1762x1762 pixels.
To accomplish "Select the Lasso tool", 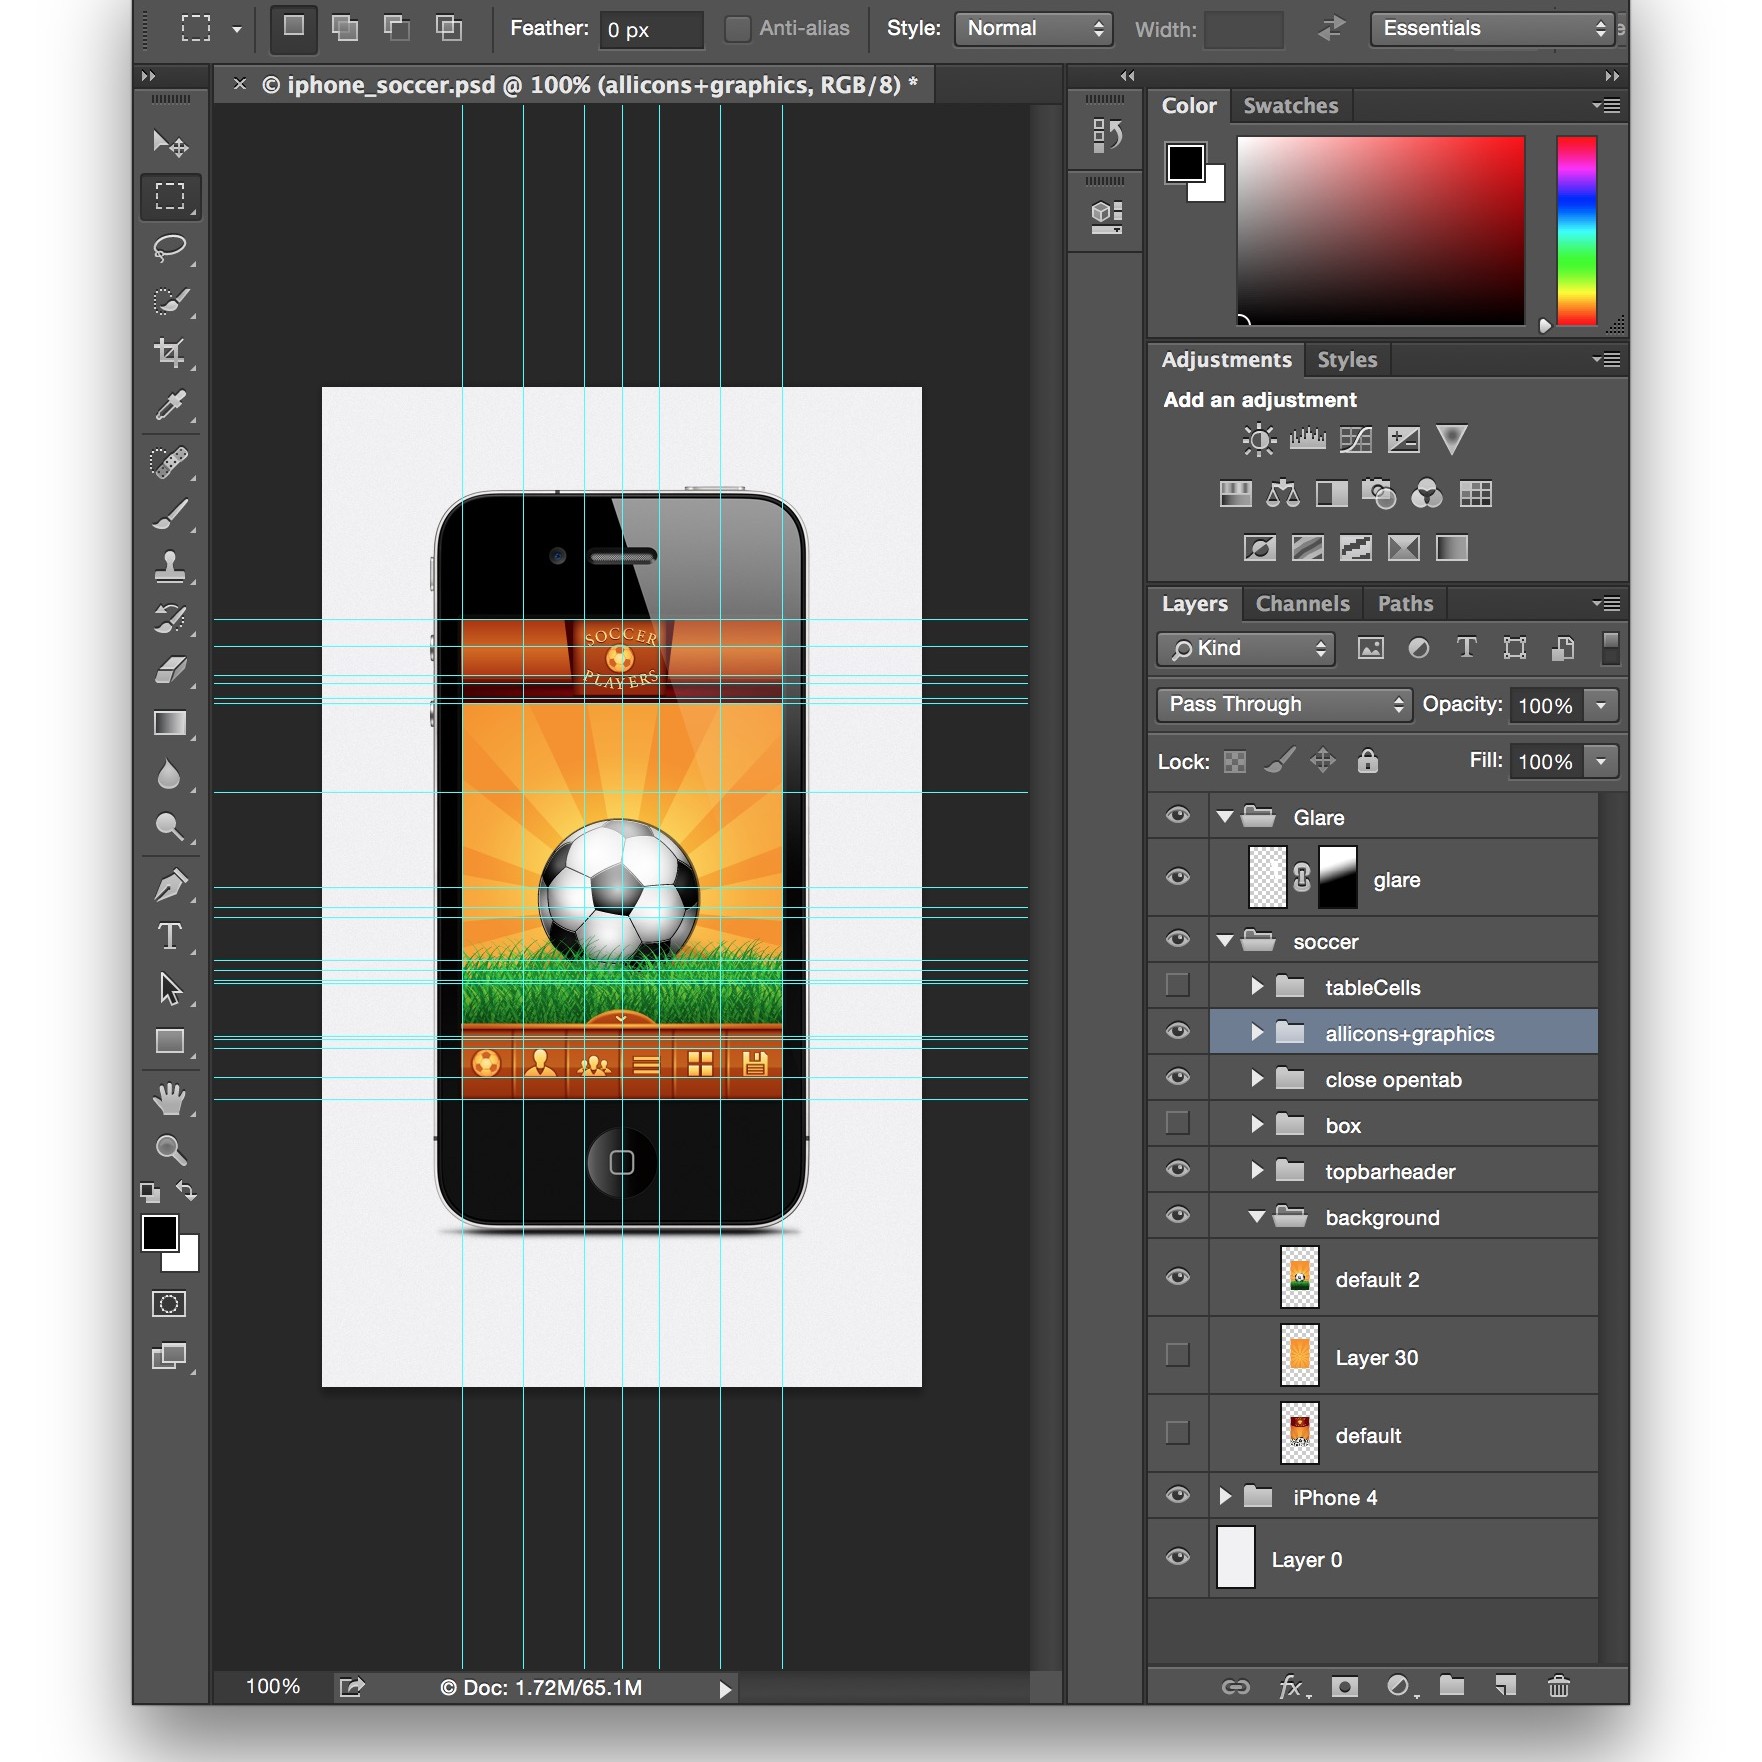I will click(x=170, y=248).
